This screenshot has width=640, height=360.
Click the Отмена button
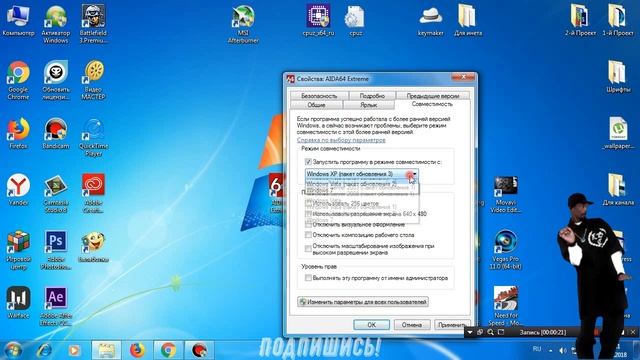pos(411,325)
